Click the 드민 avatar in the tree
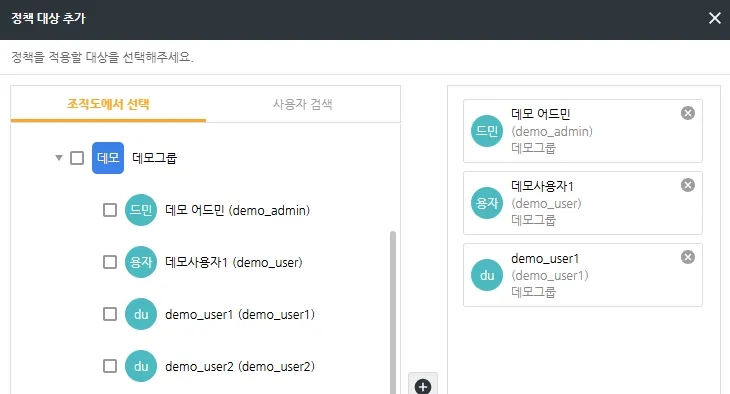The width and height of the screenshot is (730, 394). tap(141, 210)
